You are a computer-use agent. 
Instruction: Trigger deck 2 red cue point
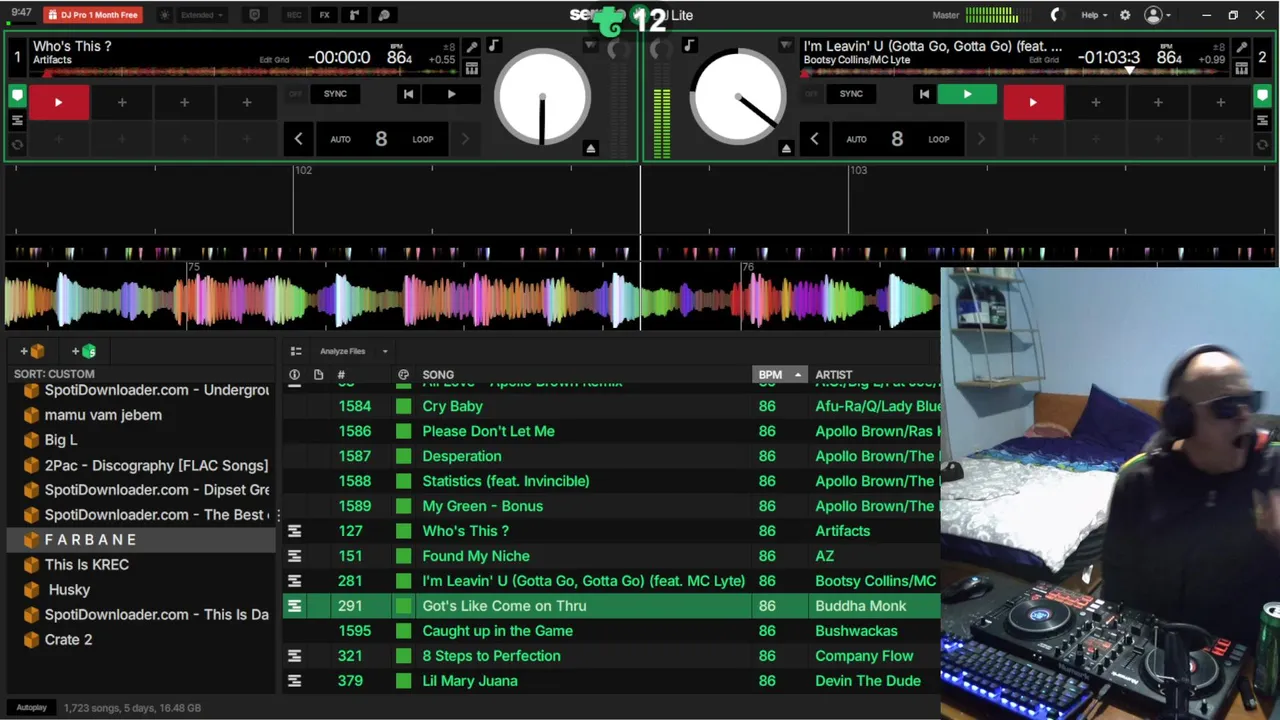pyautogui.click(x=1033, y=102)
